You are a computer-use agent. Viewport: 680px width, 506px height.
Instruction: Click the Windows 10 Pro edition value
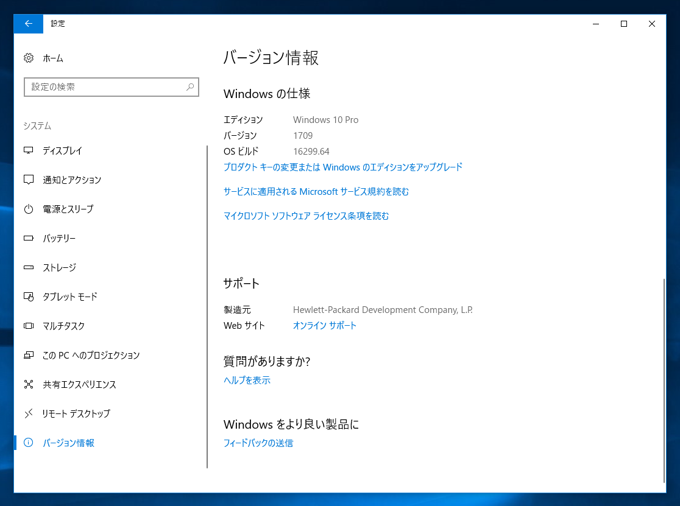click(x=326, y=120)
